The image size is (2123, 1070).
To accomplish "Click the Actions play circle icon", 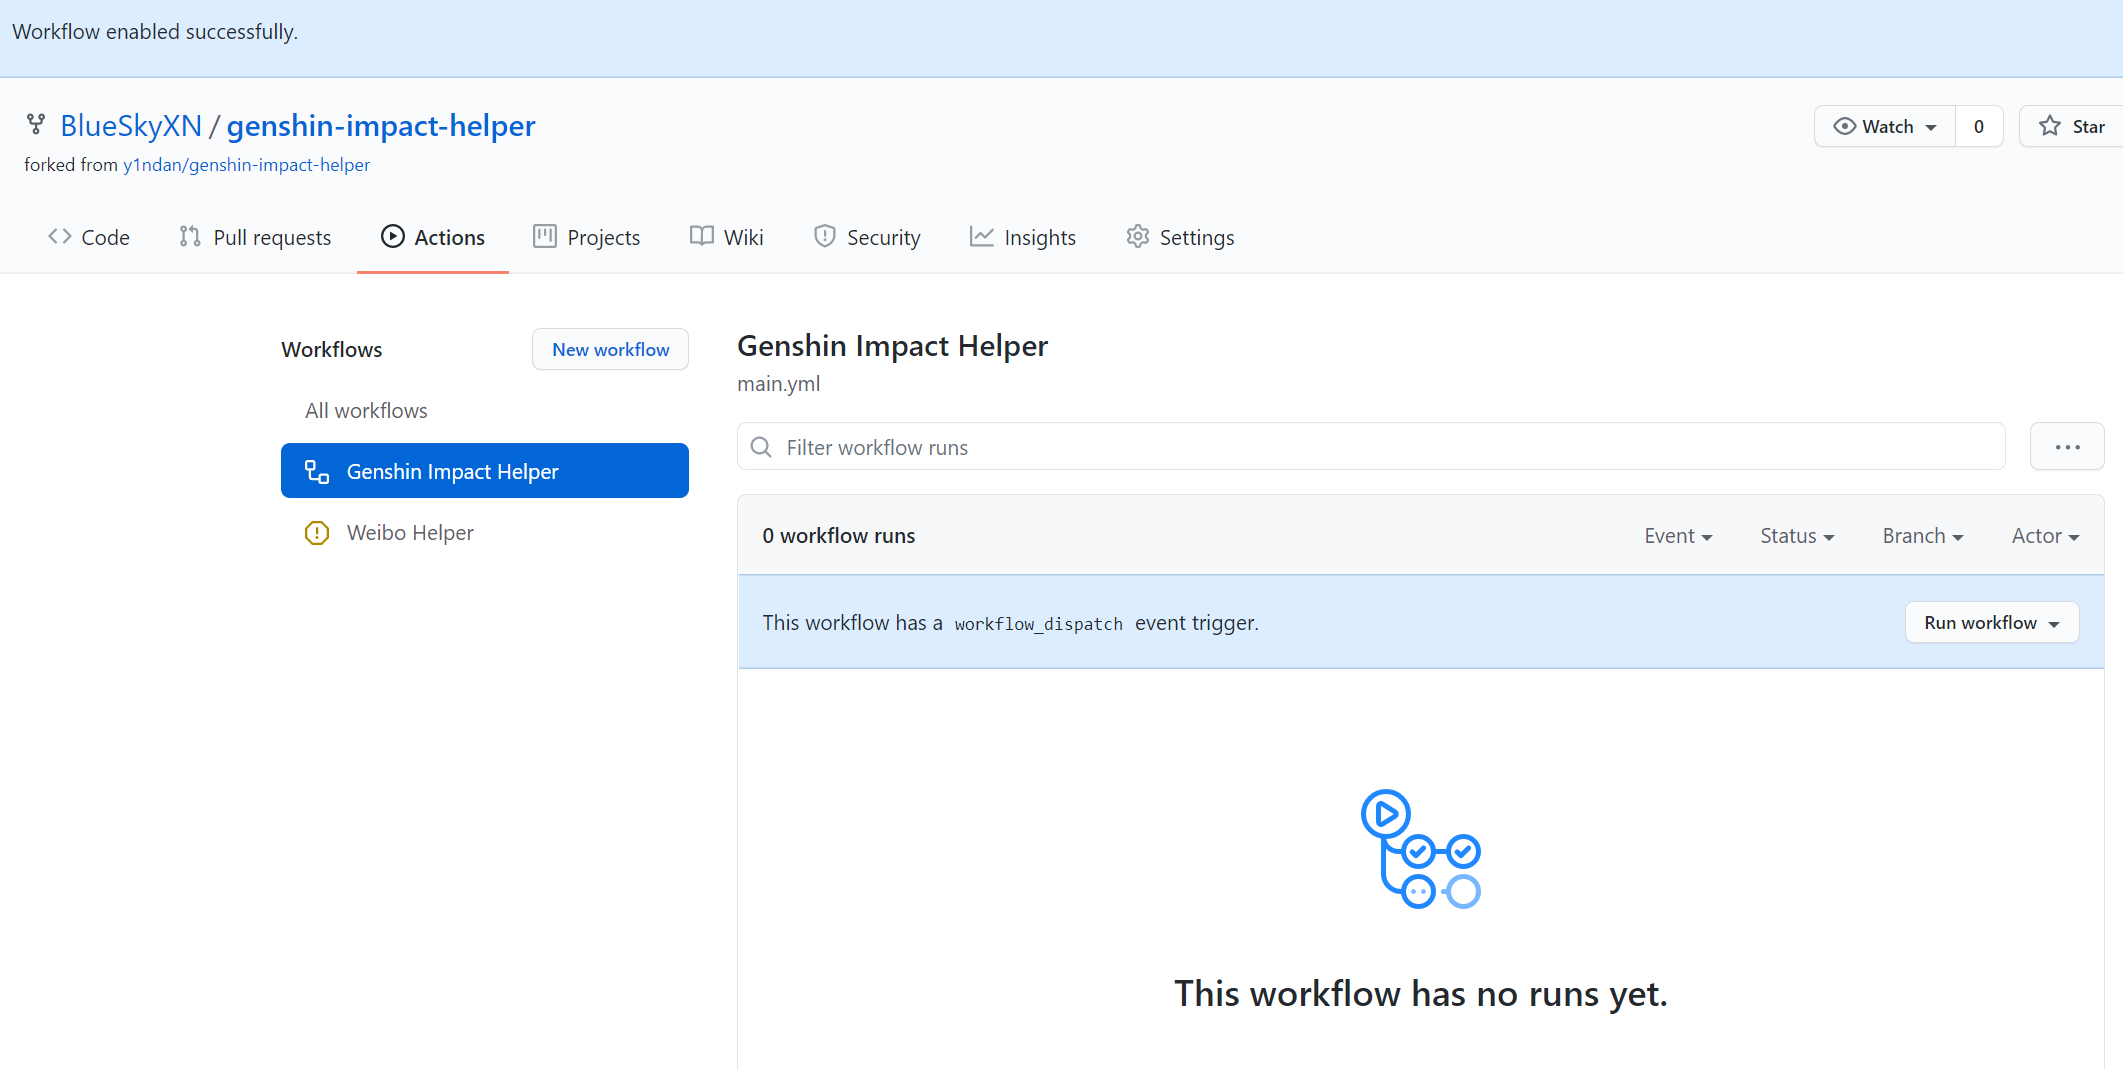I will pos(393,237).
